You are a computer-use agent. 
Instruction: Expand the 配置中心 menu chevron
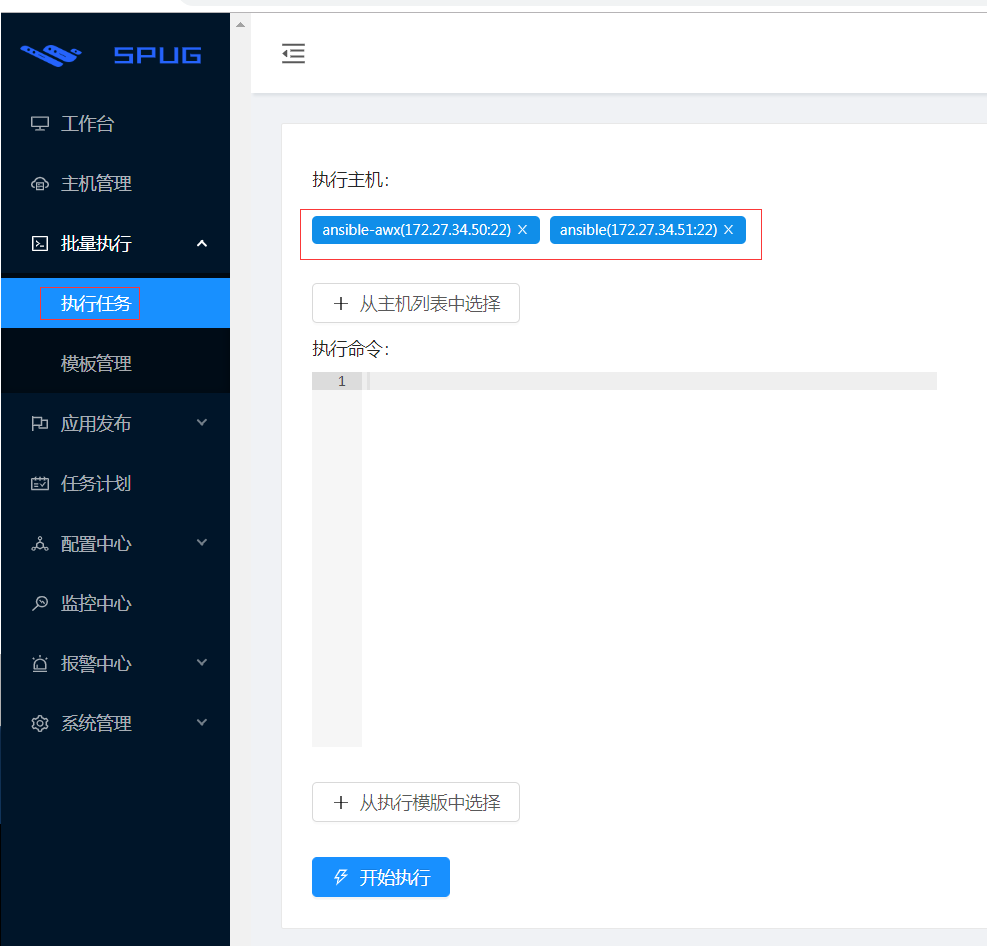click(x=202, y=542)
